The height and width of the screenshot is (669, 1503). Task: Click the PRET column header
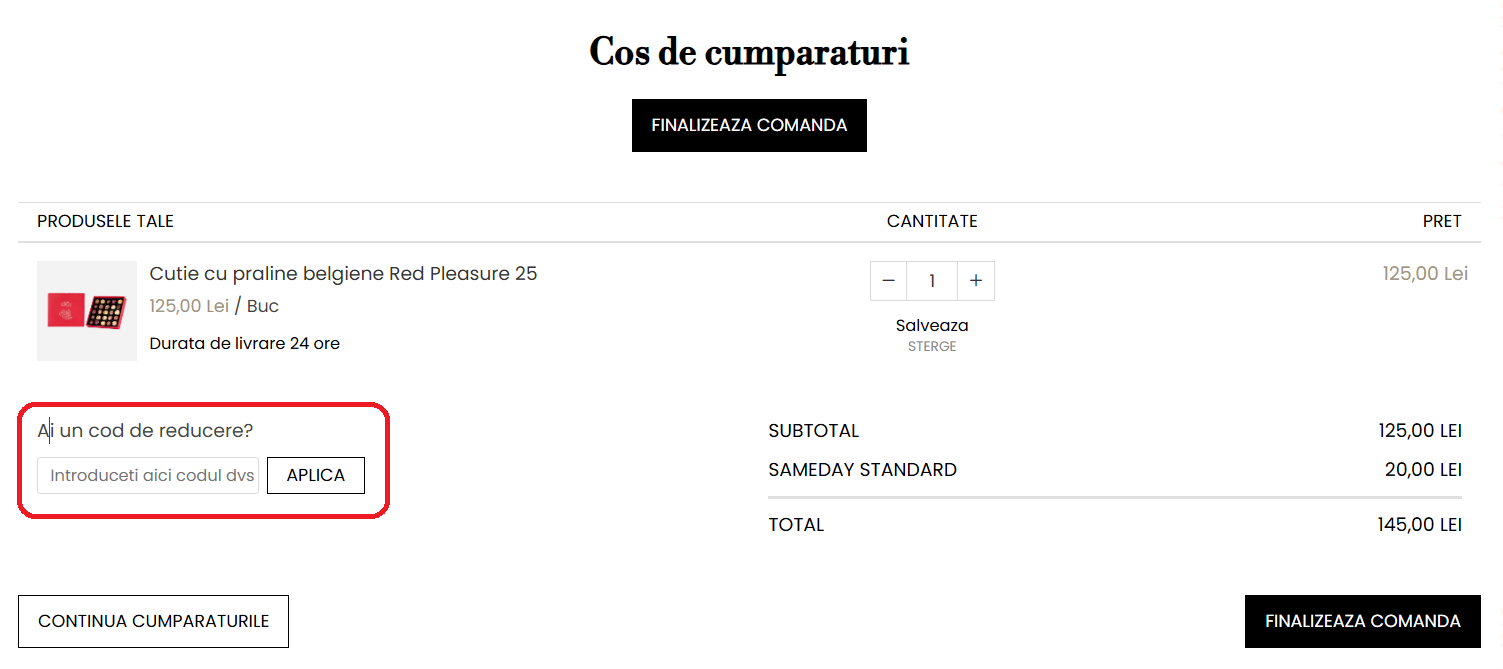1442,221
